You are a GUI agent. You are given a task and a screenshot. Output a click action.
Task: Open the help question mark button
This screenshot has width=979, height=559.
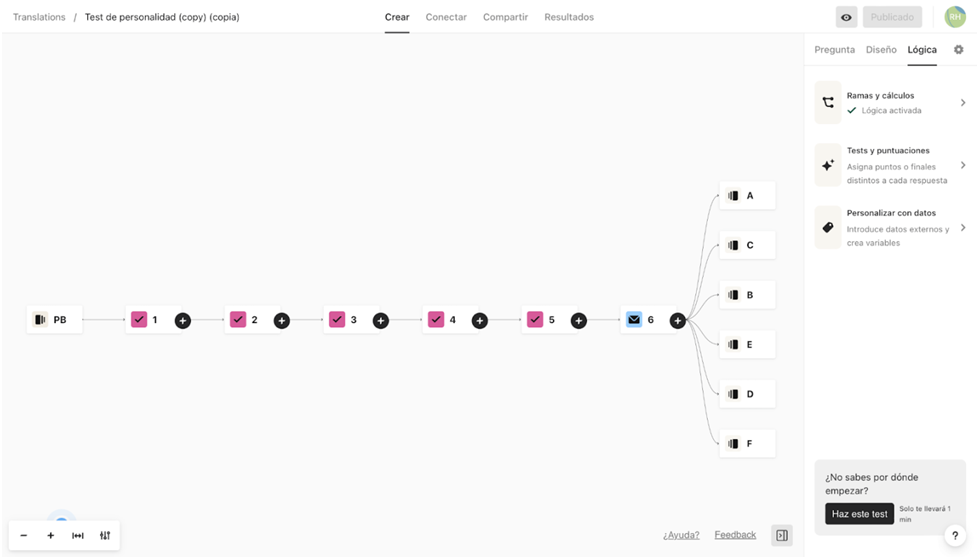click(x=954, y=536)
